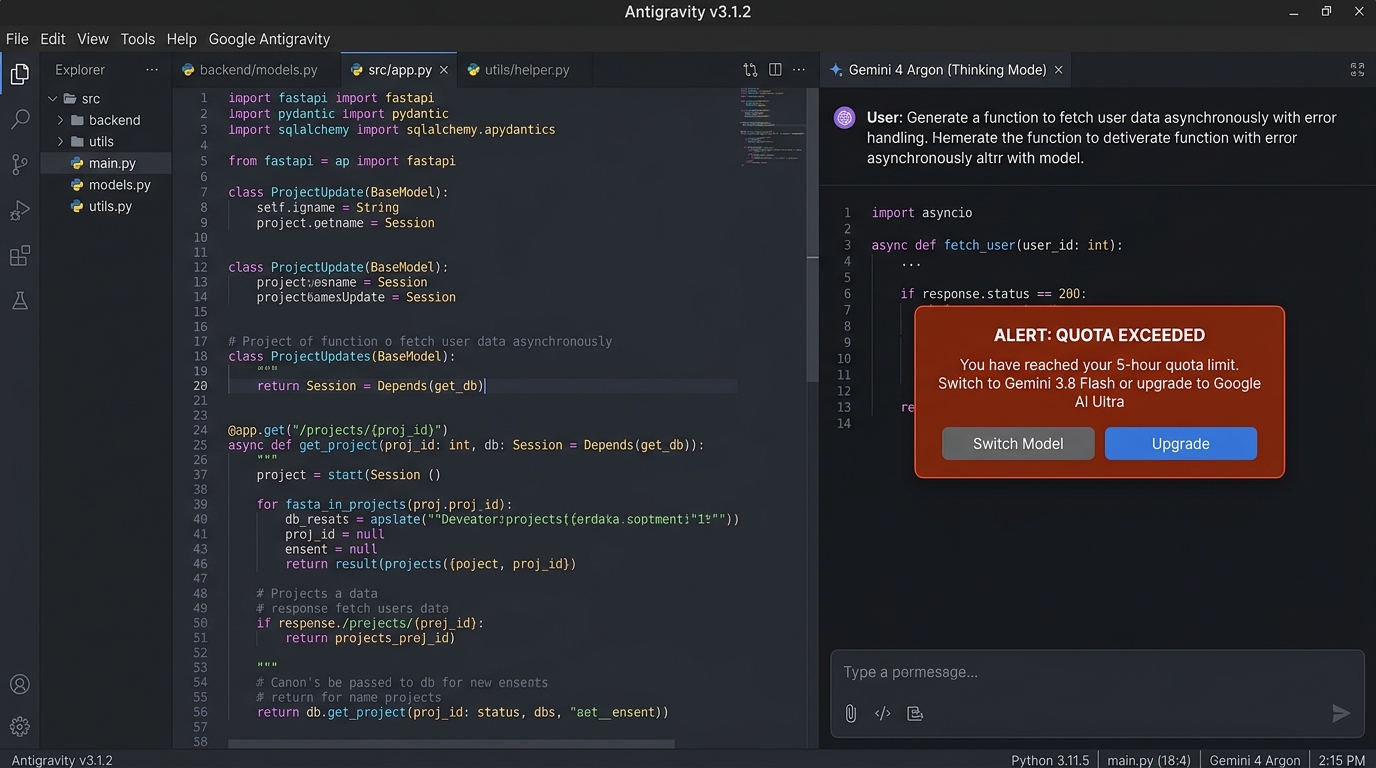Image resolution: width=1376 pixels, height=768 pixels.
Task: Click the split editor icon
Action: coord(775,70)
